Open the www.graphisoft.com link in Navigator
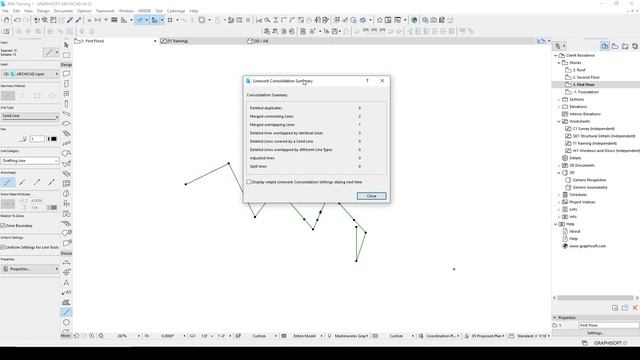The width and height of the screenshot is (640, 360). tap(587, 246)
